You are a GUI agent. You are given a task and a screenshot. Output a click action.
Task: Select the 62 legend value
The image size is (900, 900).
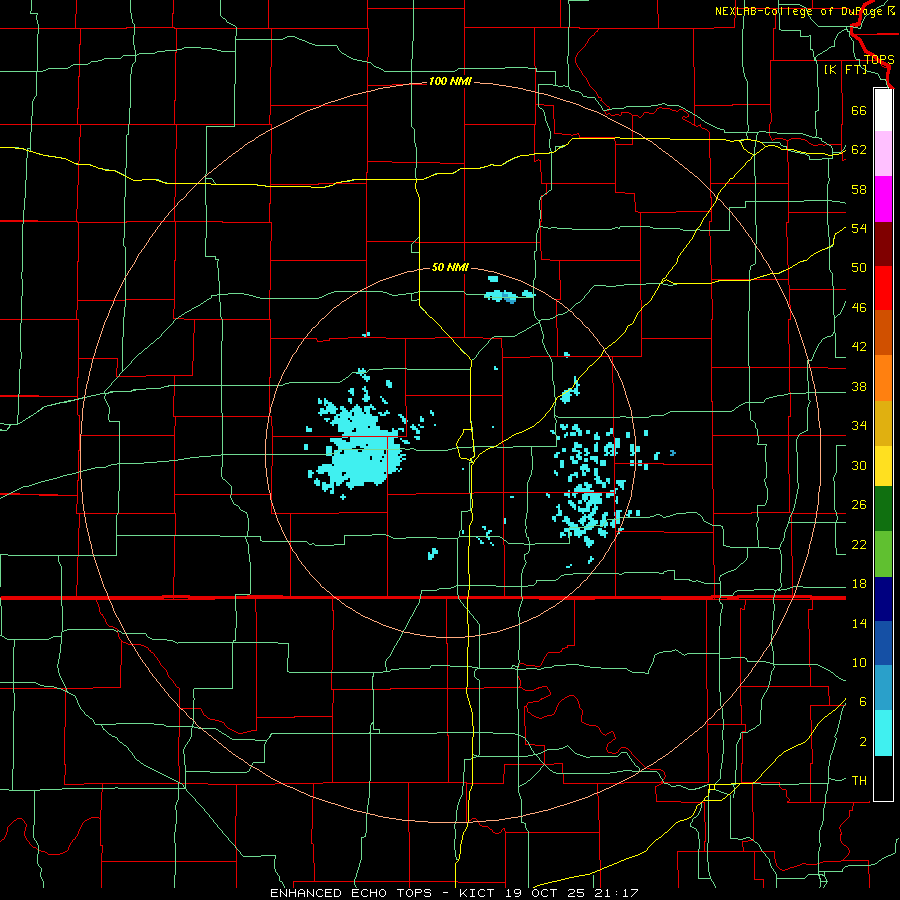tap(859, 150)
